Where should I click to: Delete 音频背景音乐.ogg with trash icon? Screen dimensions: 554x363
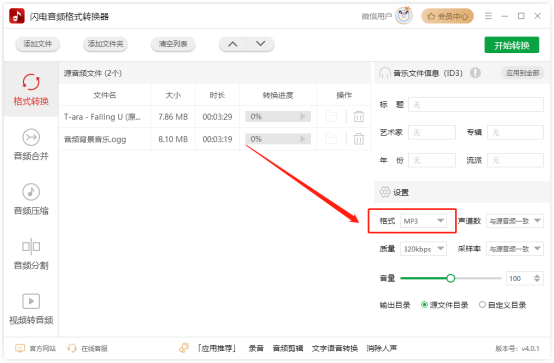pos(359,139)
